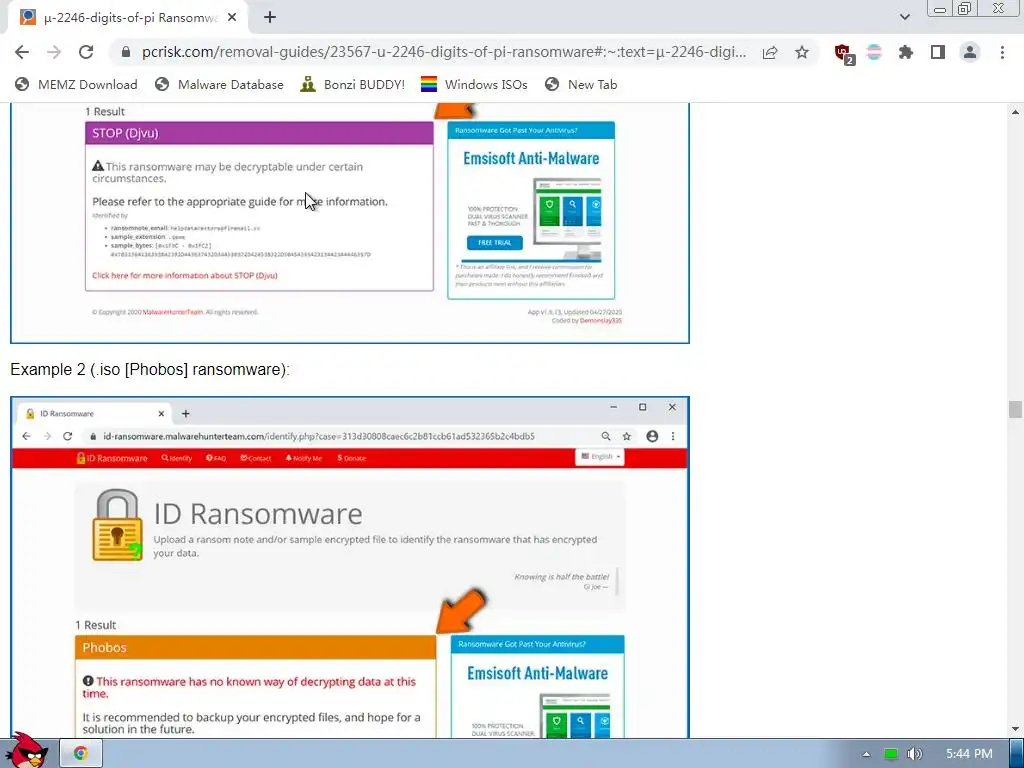Viewport: 1024px width, 768px height.
Task: Open the uBlock Origin extension icon
Action: (x=844, y=53)
